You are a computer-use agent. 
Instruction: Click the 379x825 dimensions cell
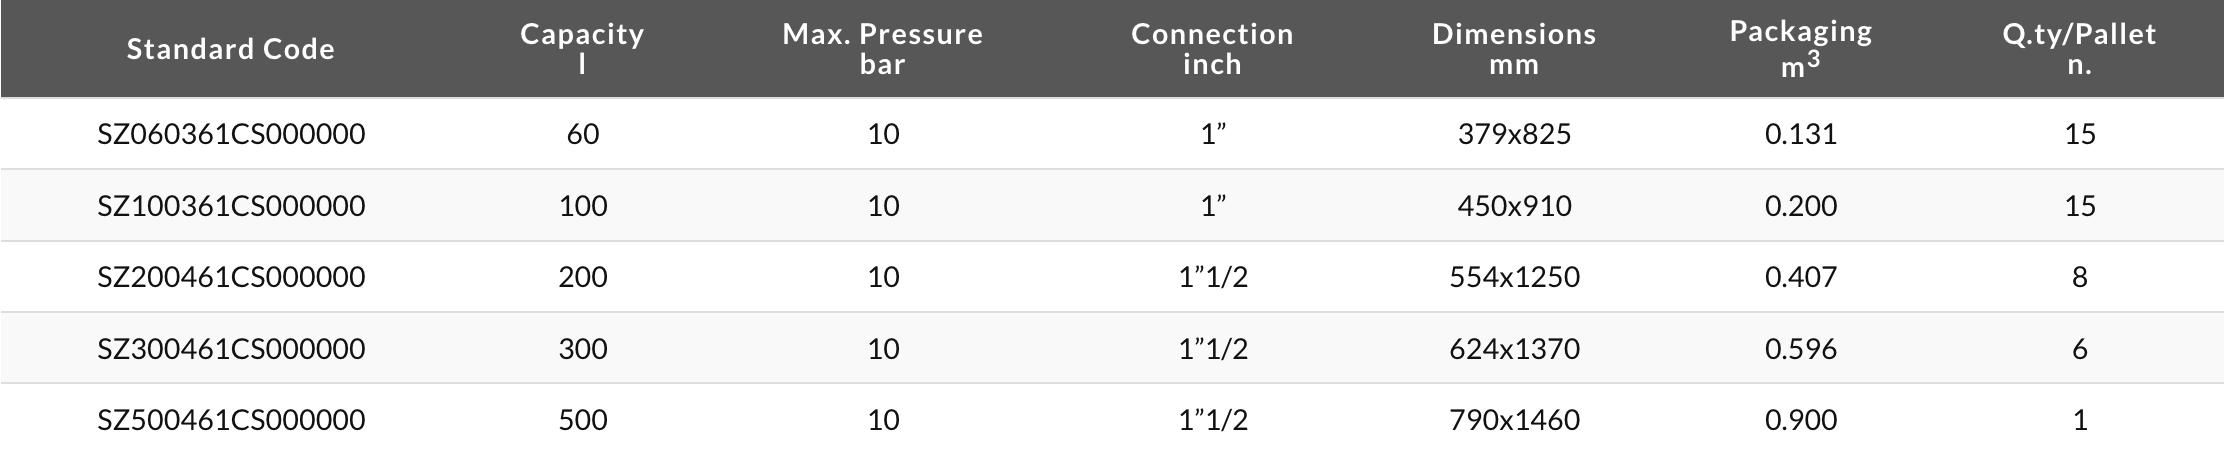pyautogui.click(x=1514, y=134)
